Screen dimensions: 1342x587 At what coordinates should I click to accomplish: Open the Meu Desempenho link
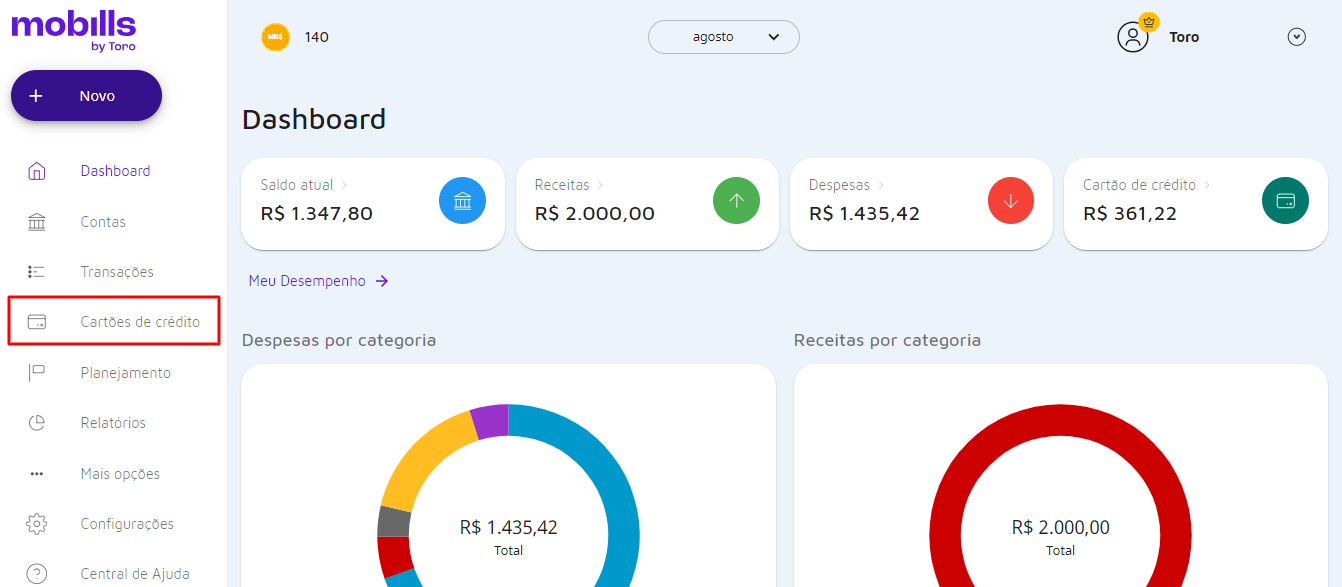coord(307,281)
